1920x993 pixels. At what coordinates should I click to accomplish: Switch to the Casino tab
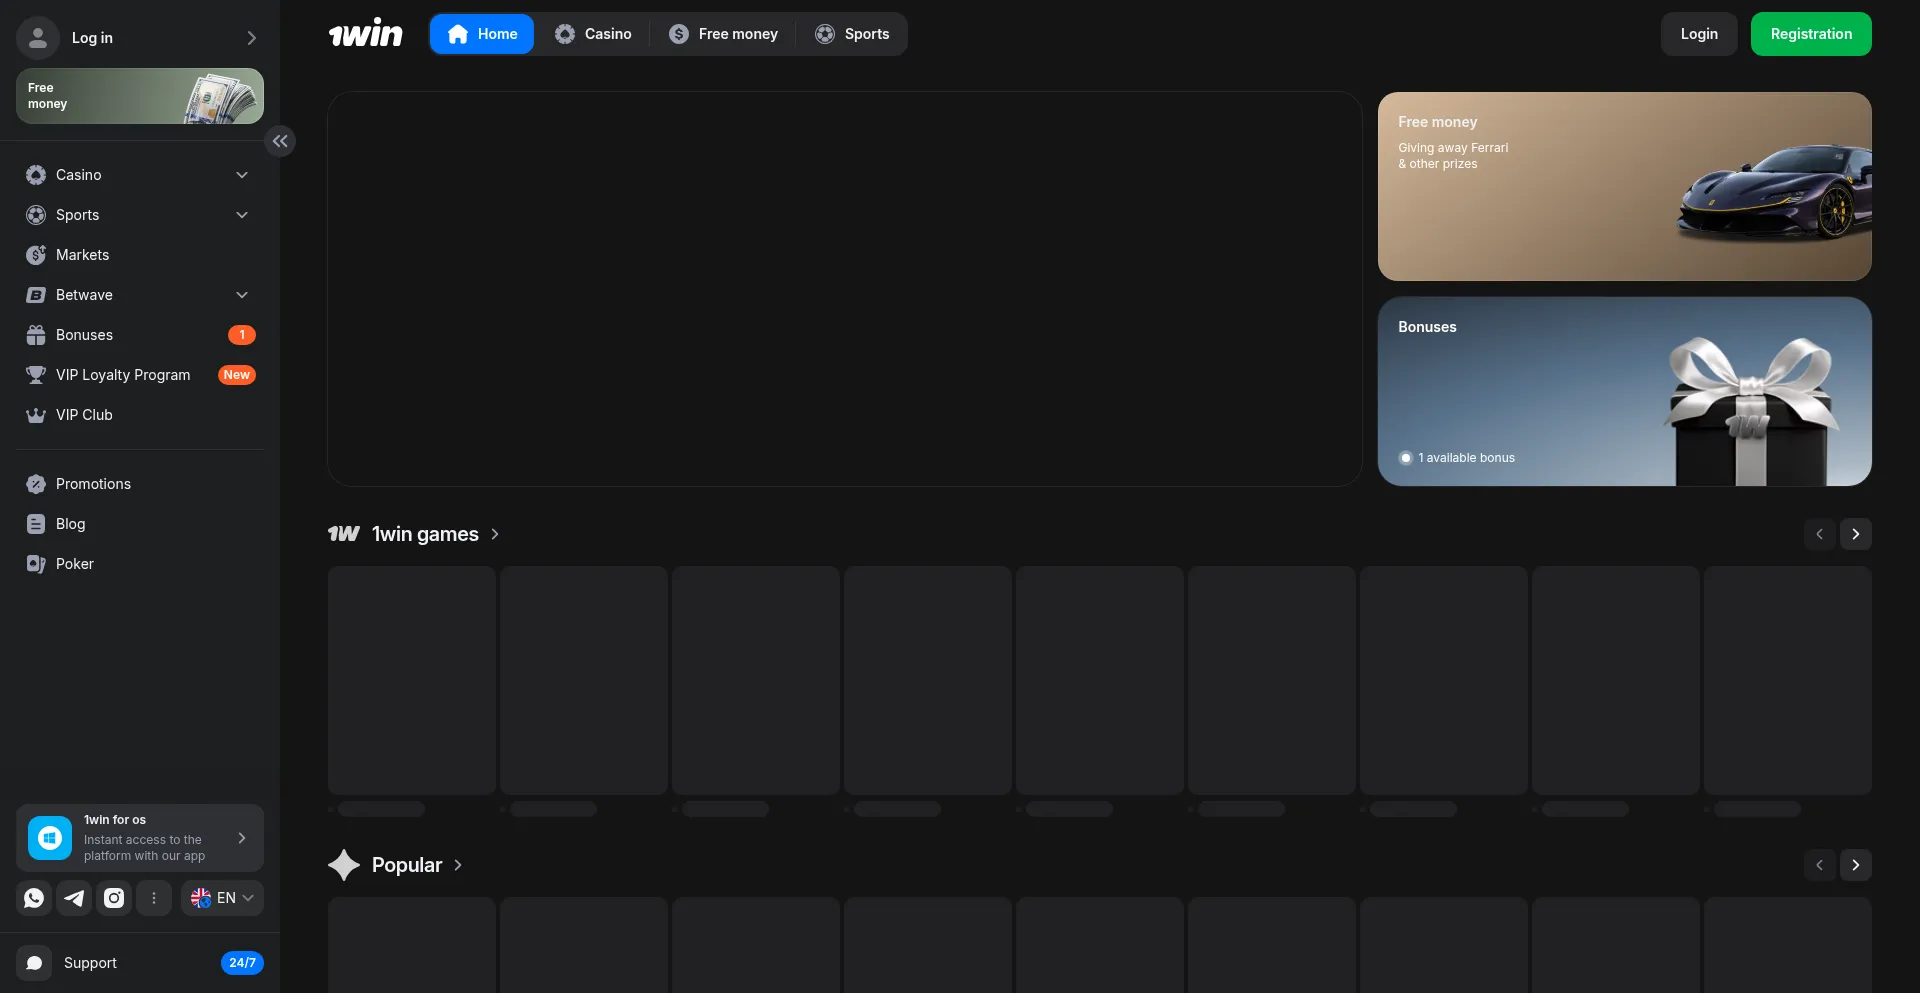[x=593, y=34]
